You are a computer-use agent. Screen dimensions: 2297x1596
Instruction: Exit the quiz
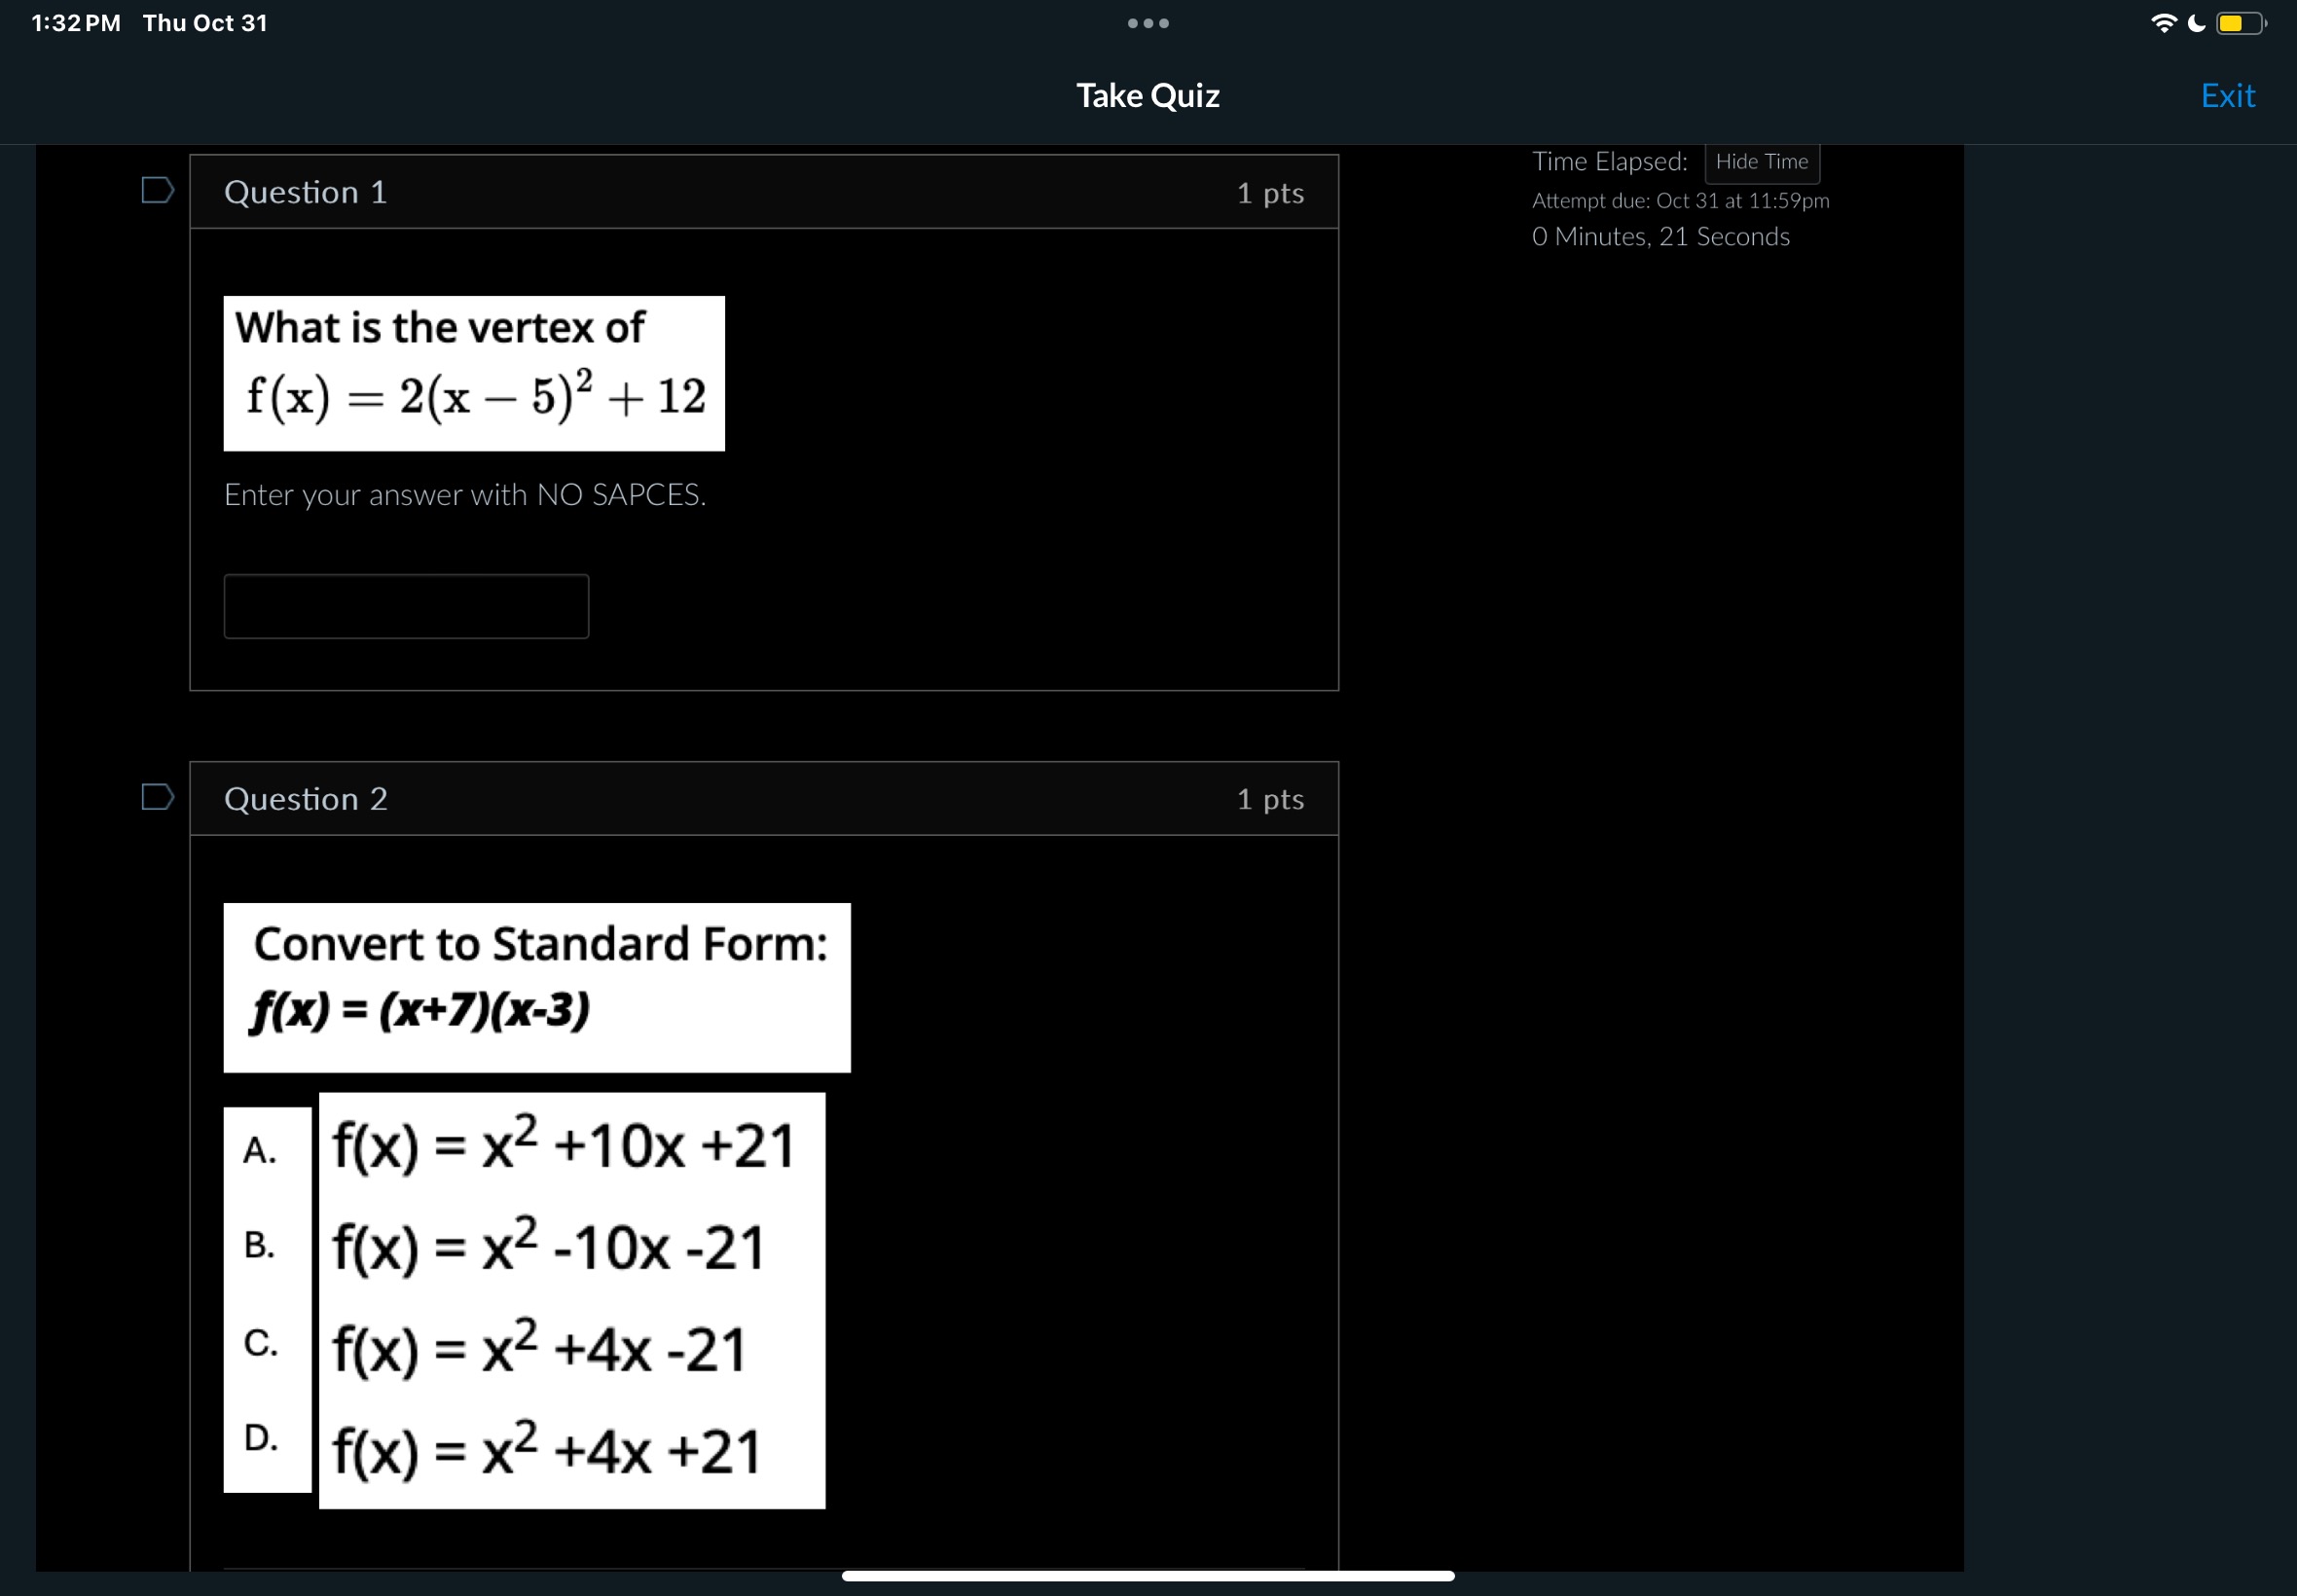(2228, 95)
